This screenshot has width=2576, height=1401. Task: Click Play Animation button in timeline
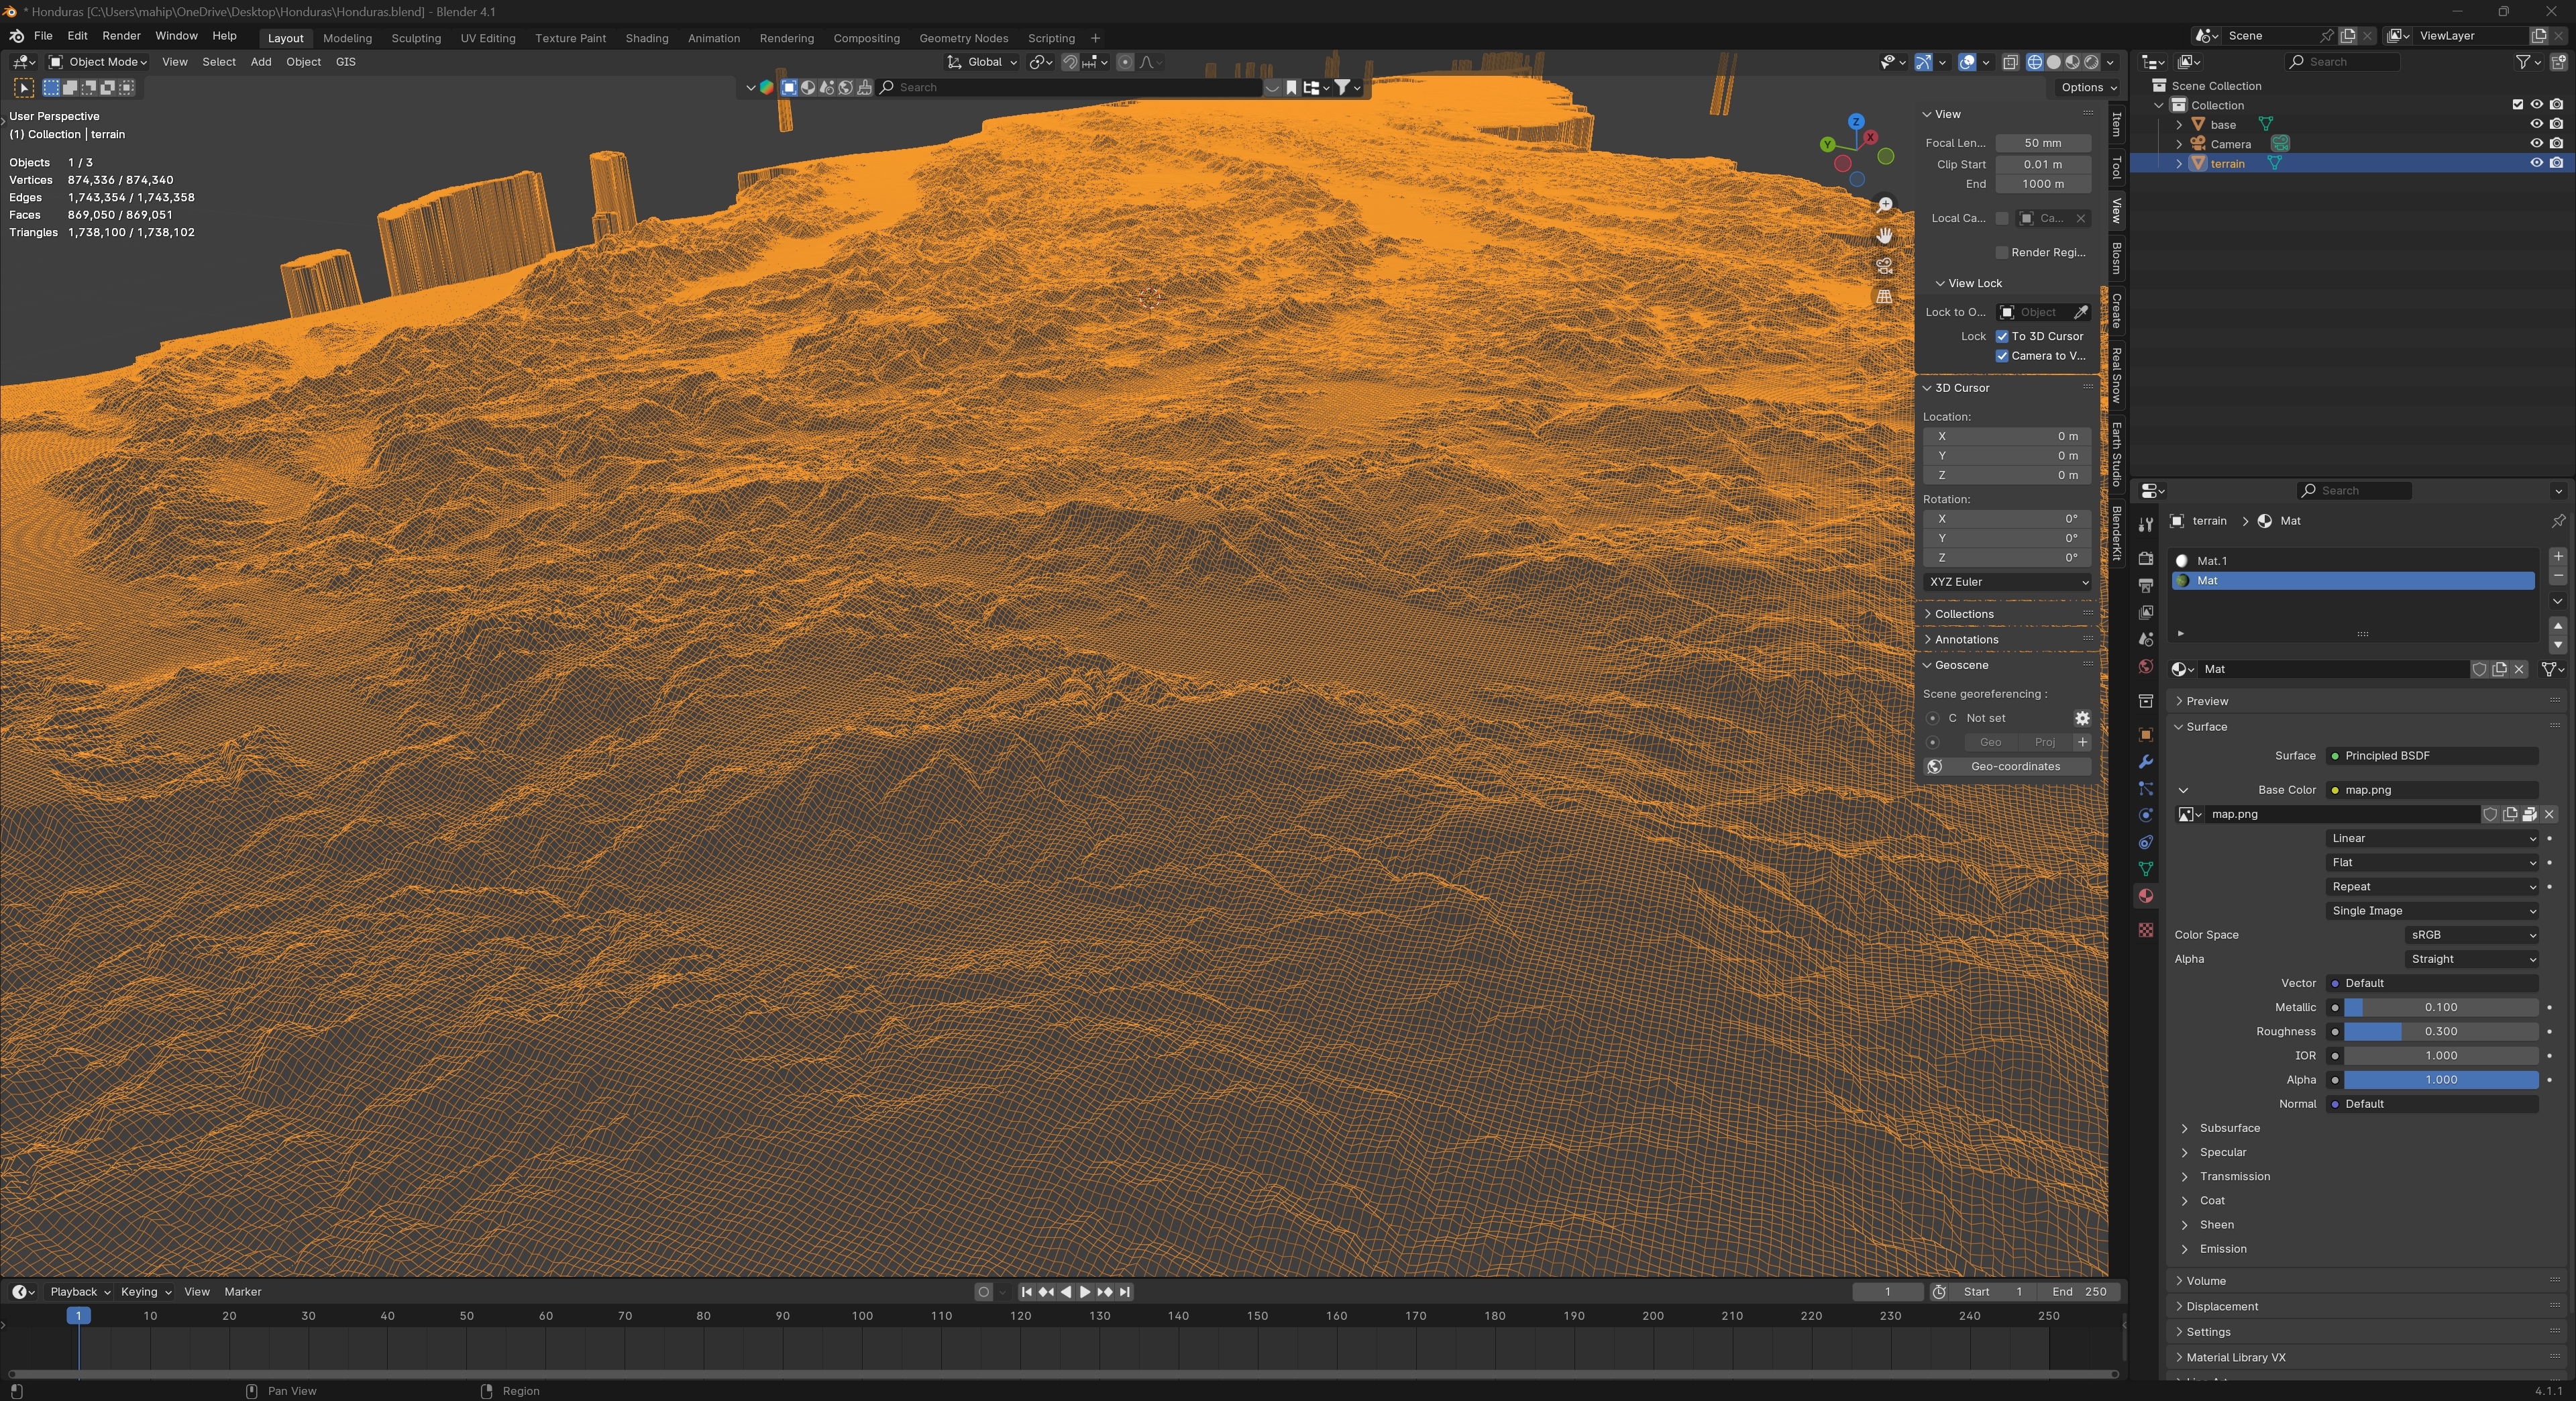pyautogui.click(x=1085, y=1292)
